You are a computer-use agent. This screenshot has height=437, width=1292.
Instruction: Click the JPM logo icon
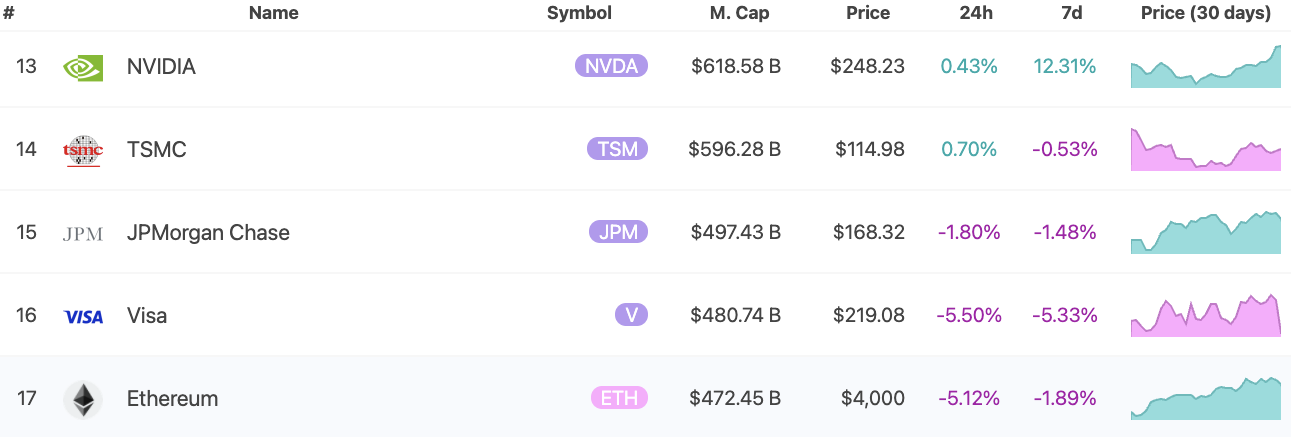click(83, 233)
